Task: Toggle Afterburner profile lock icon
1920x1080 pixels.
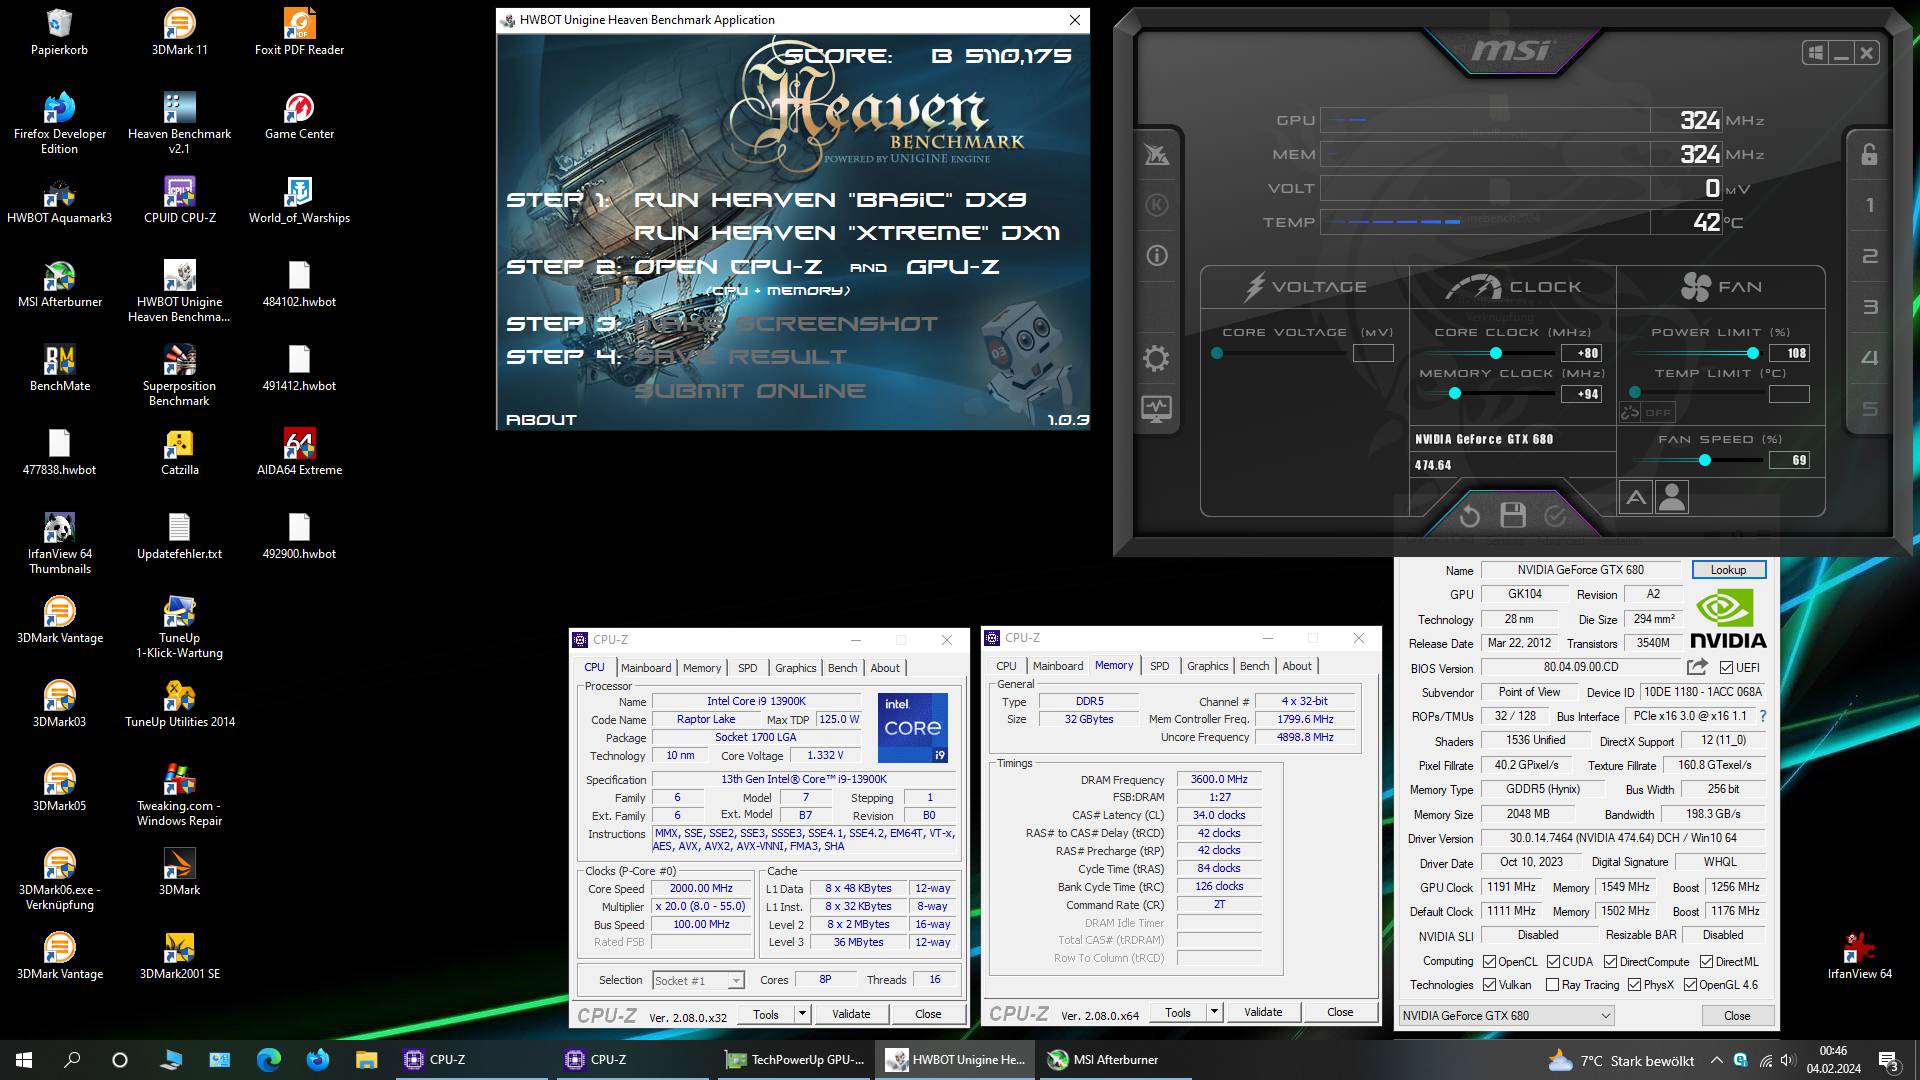Action: tap(1869, 154)
